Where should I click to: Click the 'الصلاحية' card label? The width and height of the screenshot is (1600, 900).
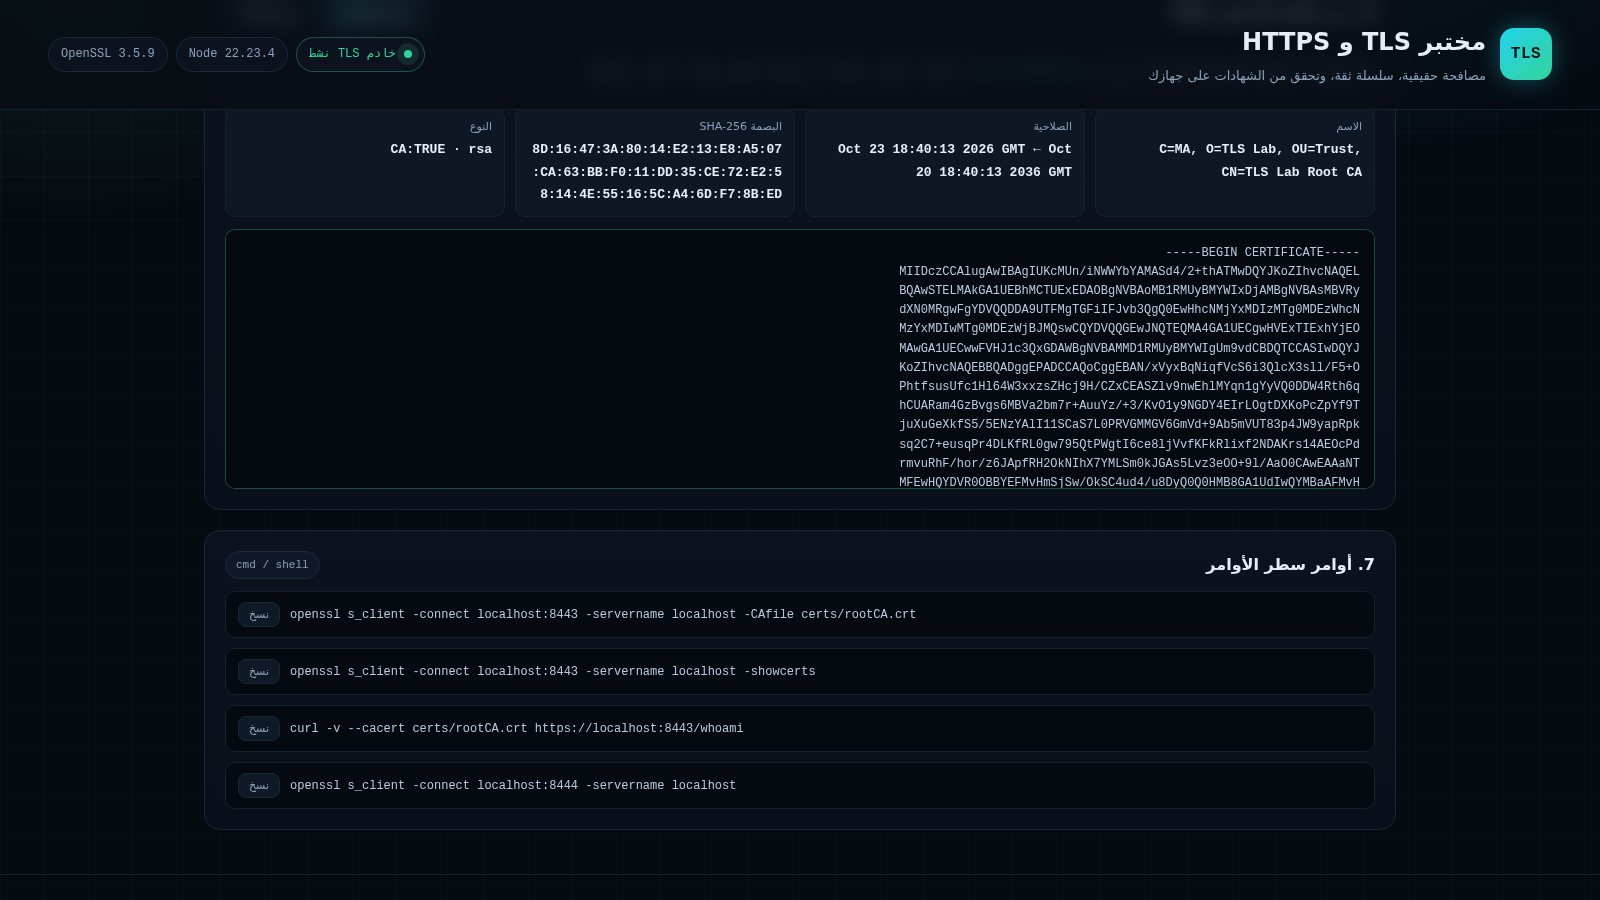[1052, 127]
